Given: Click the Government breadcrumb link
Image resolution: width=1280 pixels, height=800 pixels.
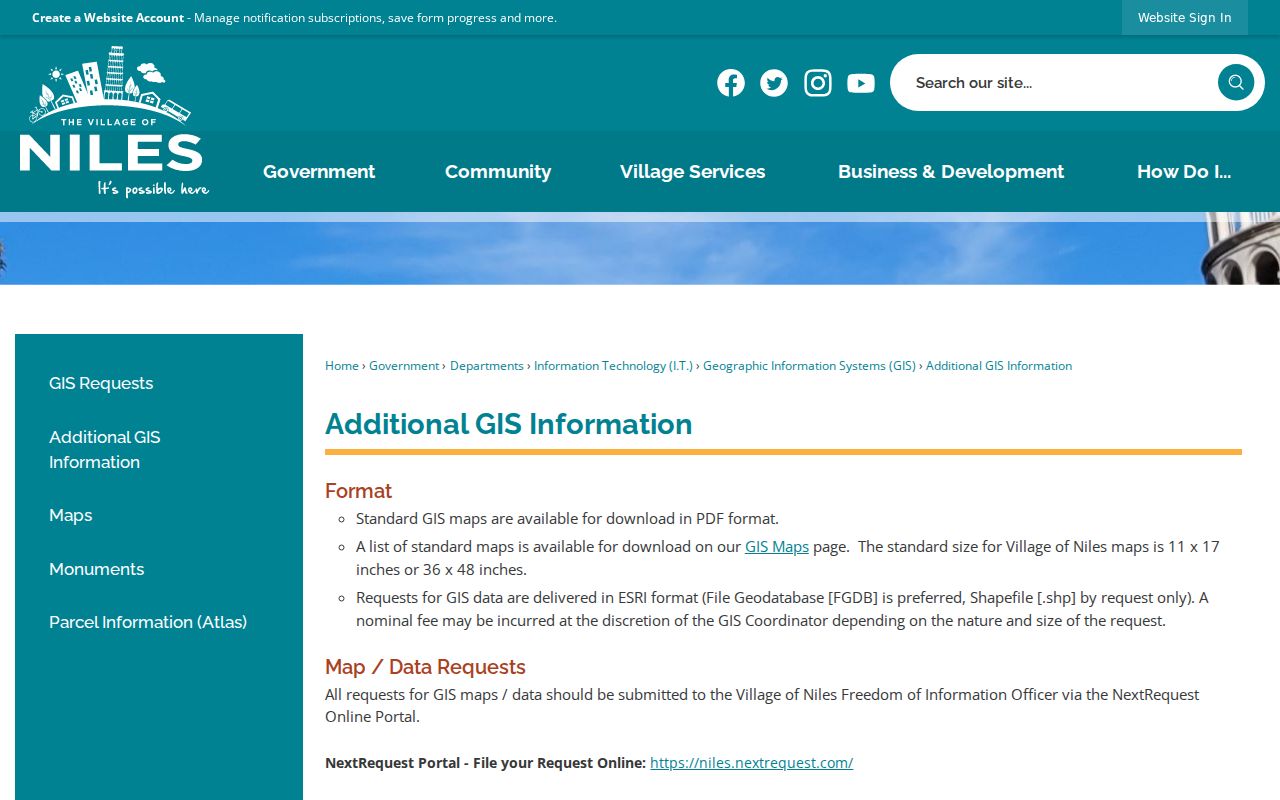Looking at the screenshot, I should 404,366.
